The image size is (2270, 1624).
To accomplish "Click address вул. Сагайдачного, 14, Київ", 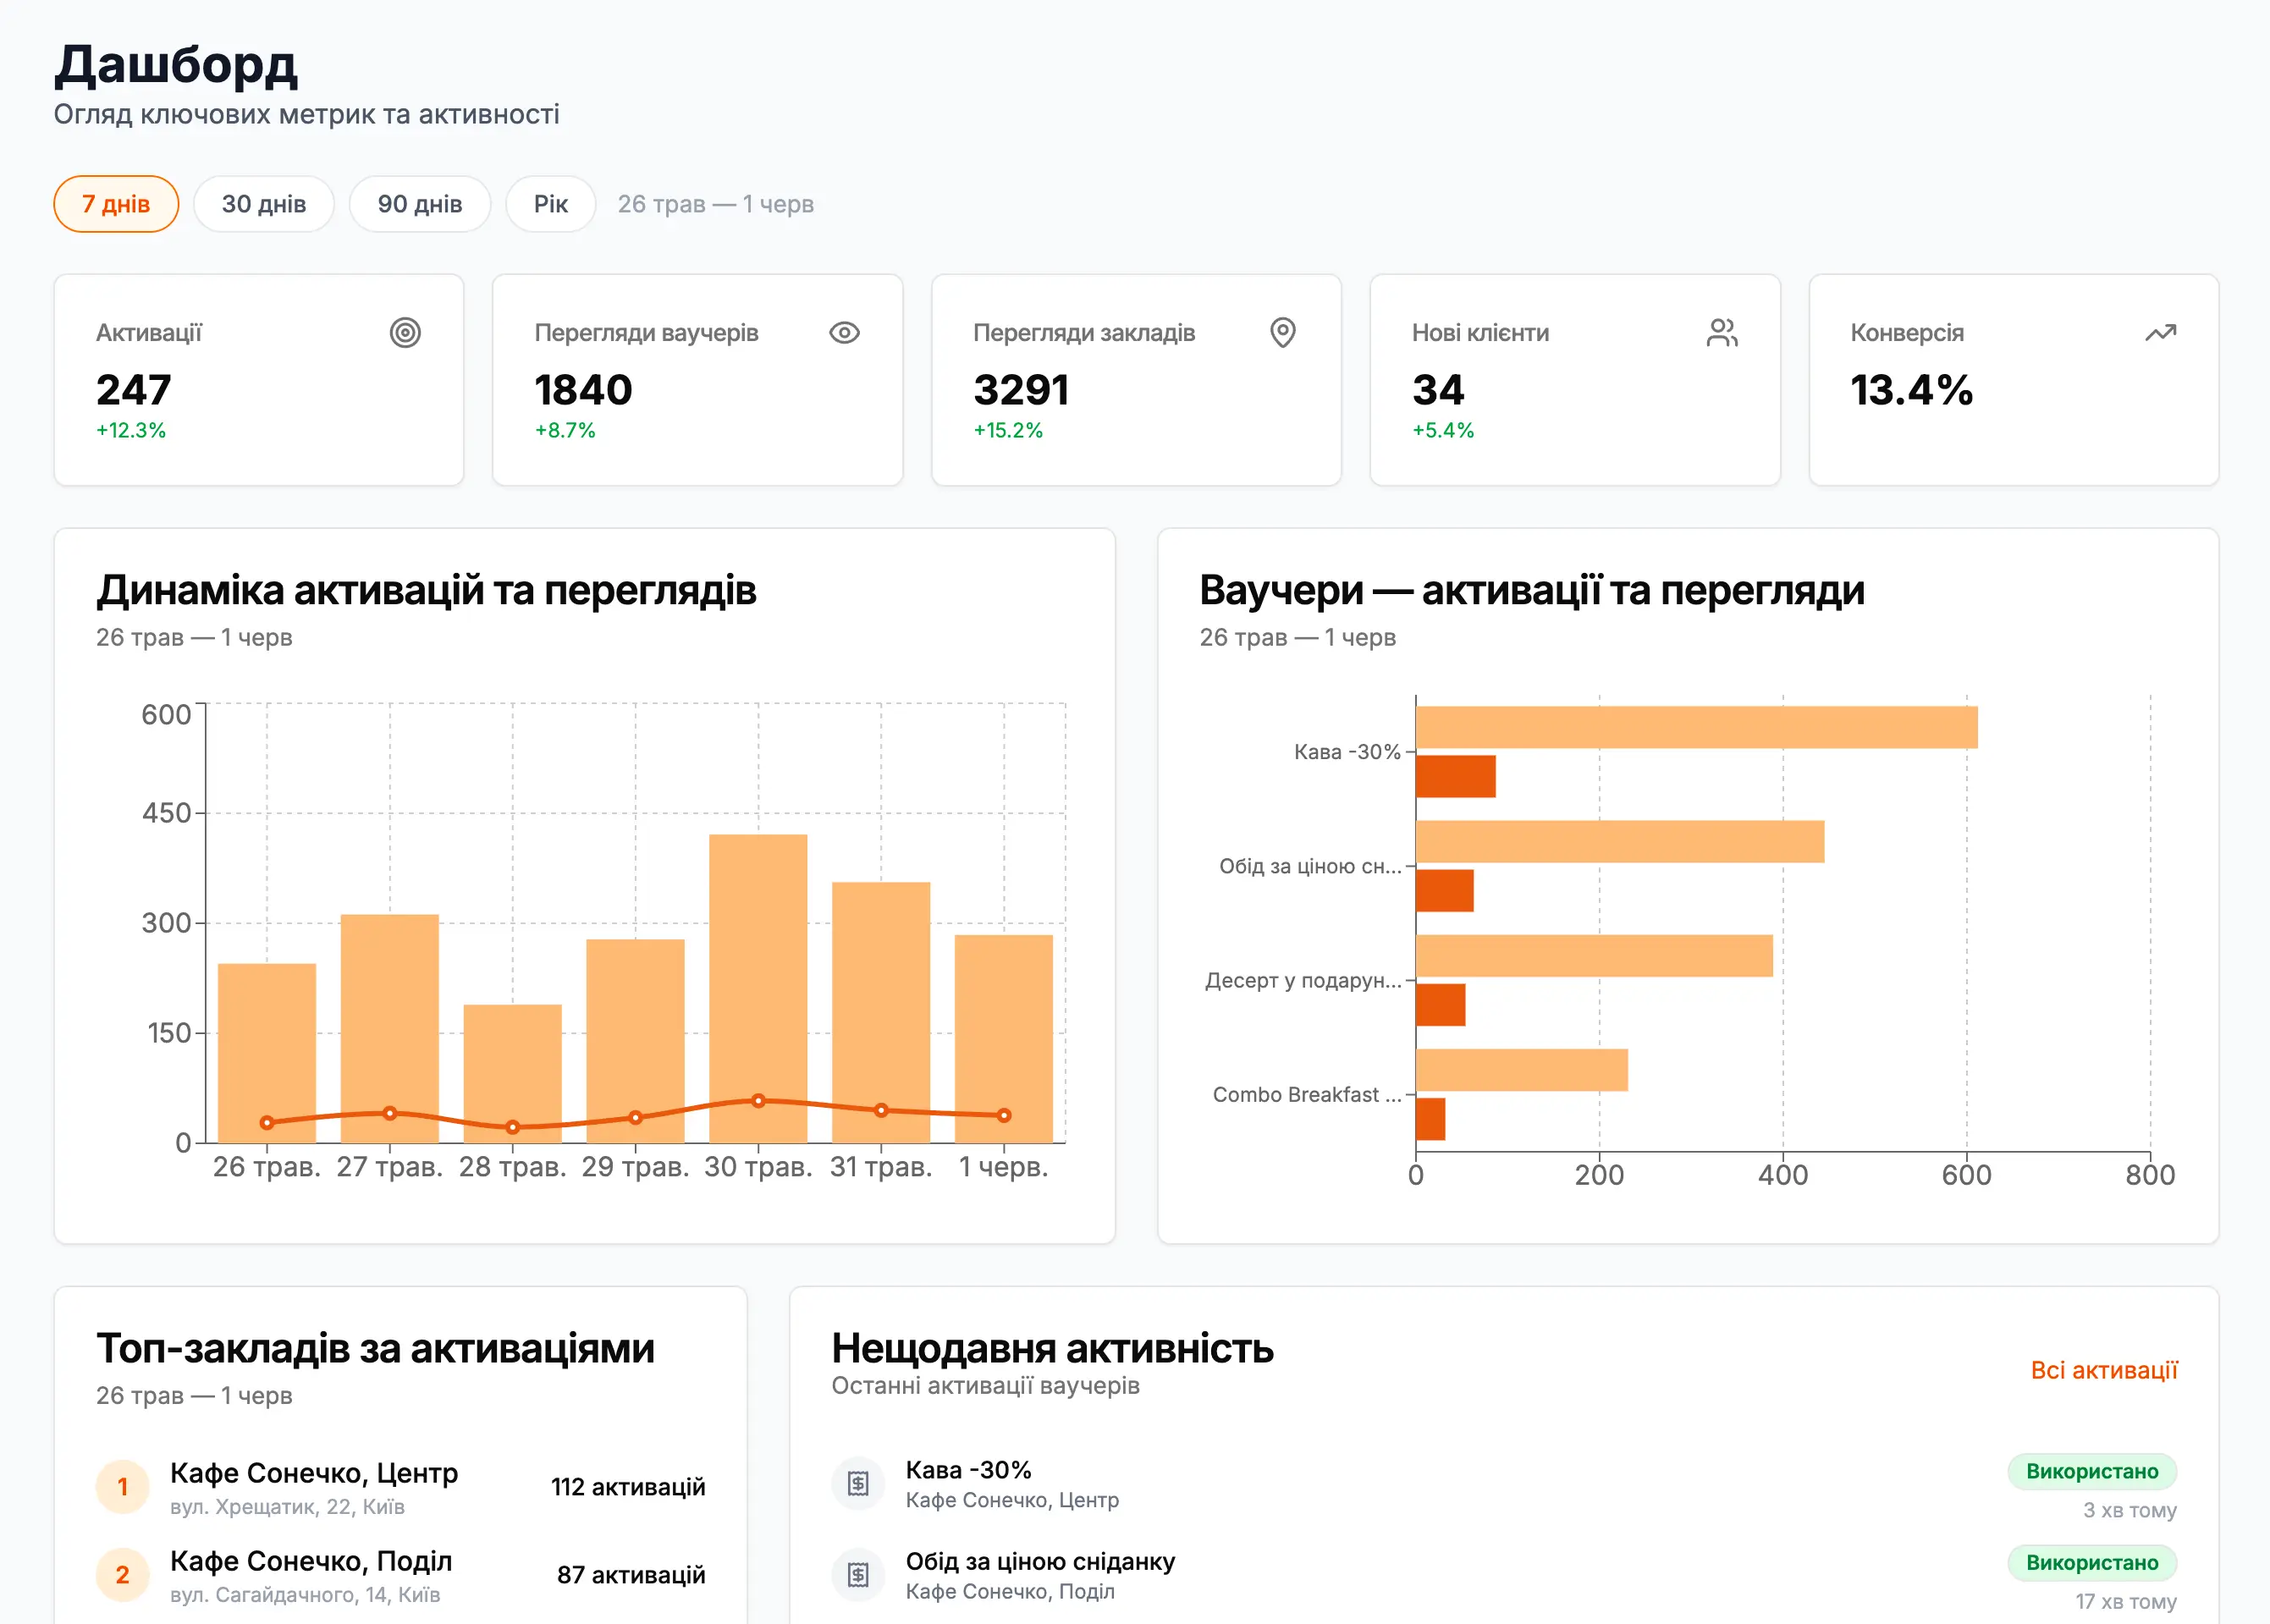I will 305,1595.
